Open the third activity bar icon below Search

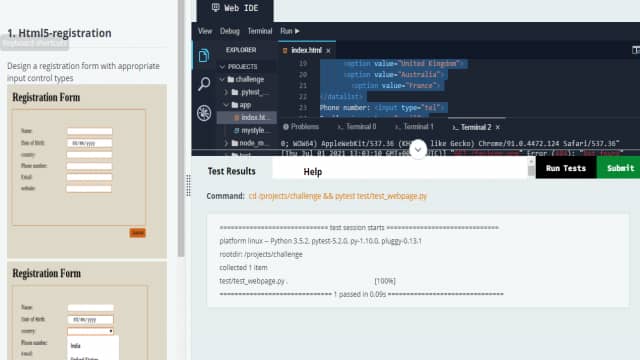coord(204,113)
